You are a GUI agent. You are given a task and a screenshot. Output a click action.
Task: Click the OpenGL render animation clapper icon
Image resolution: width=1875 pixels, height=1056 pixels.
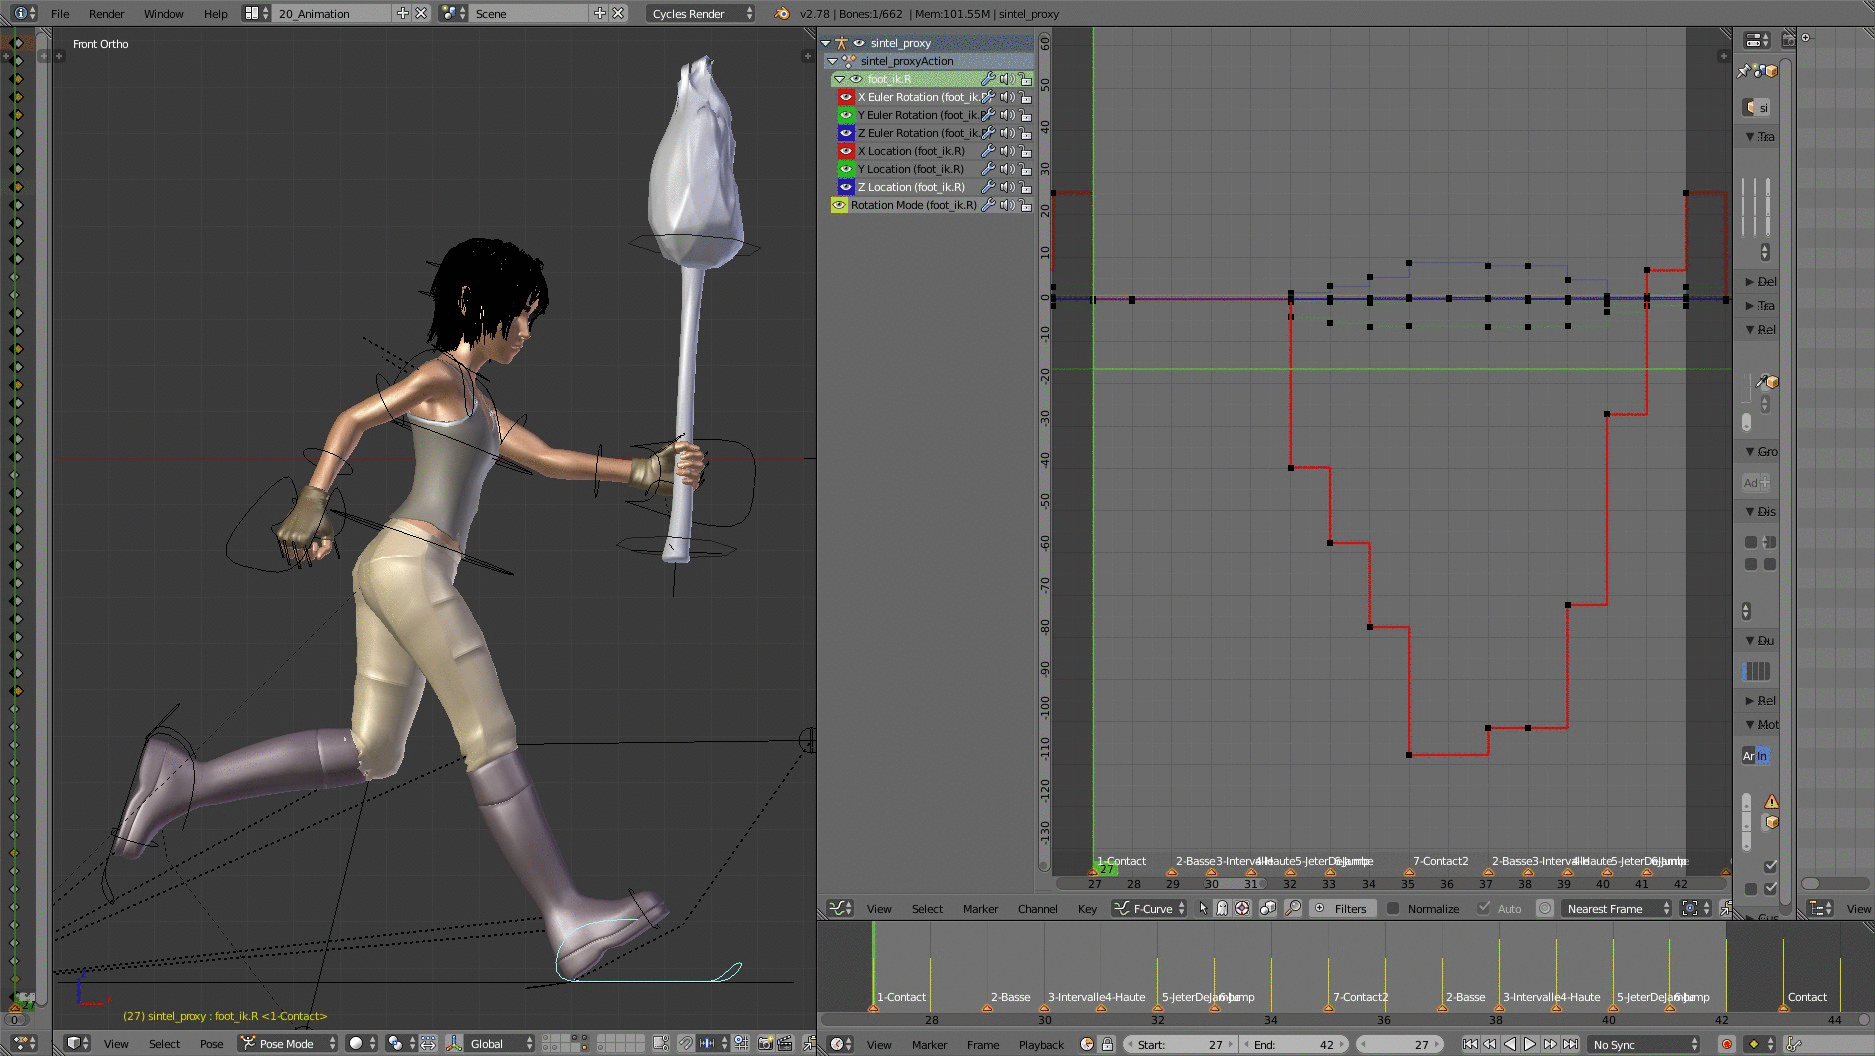785,1043
